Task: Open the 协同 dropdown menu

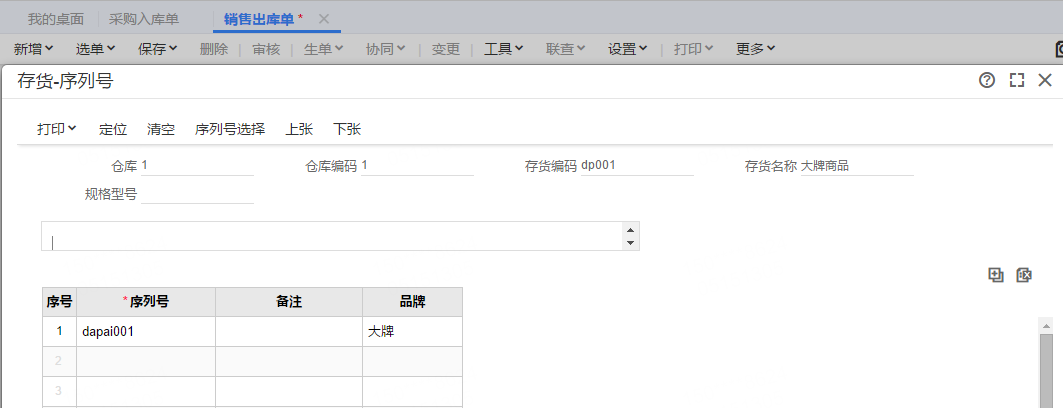Action: click(x=385, y=49)
